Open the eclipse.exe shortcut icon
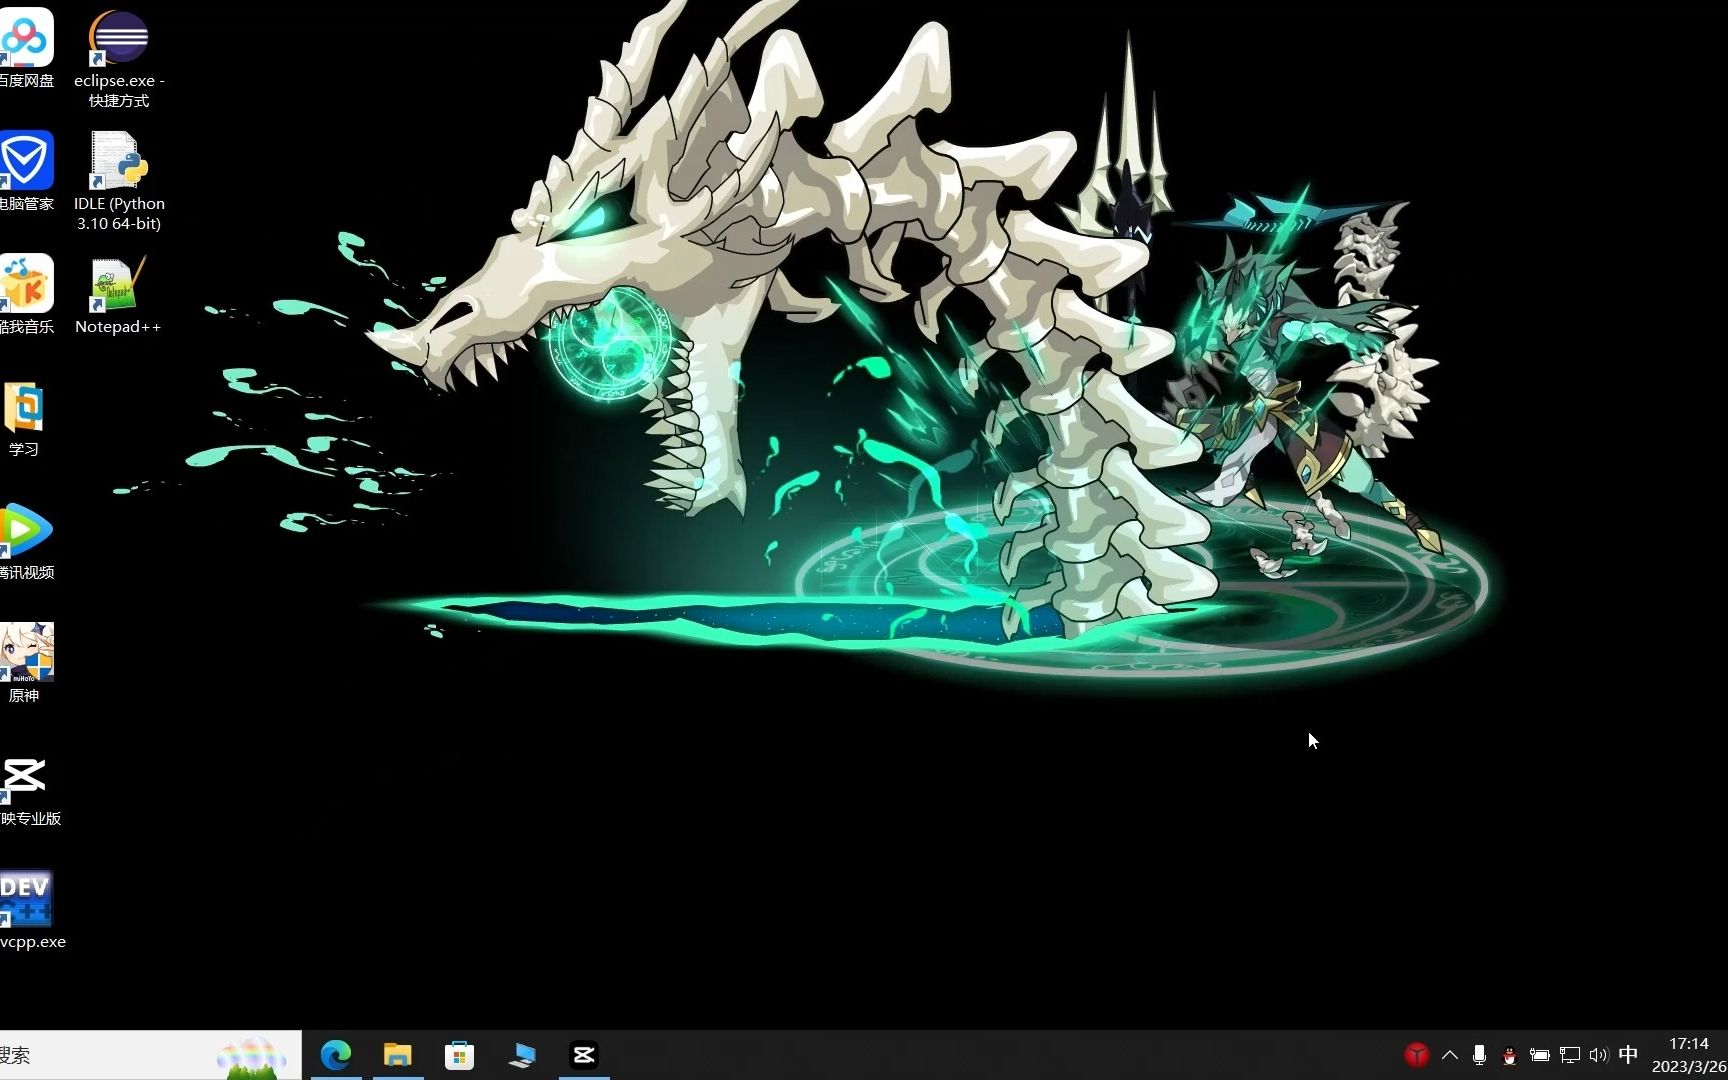This screenshot has width=1728, height=1080. pos(119,58)
